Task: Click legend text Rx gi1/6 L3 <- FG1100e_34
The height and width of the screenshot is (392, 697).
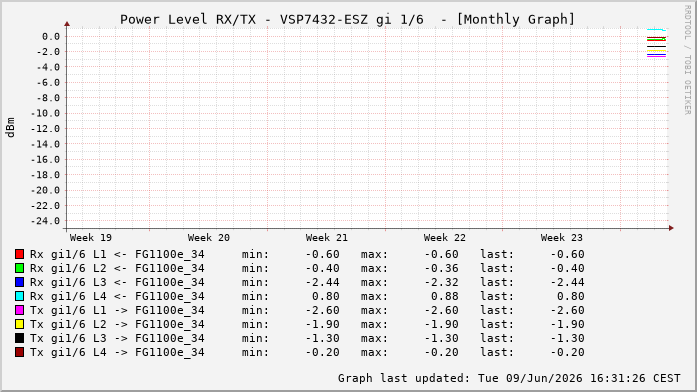Action: click(x=117, y=282)
